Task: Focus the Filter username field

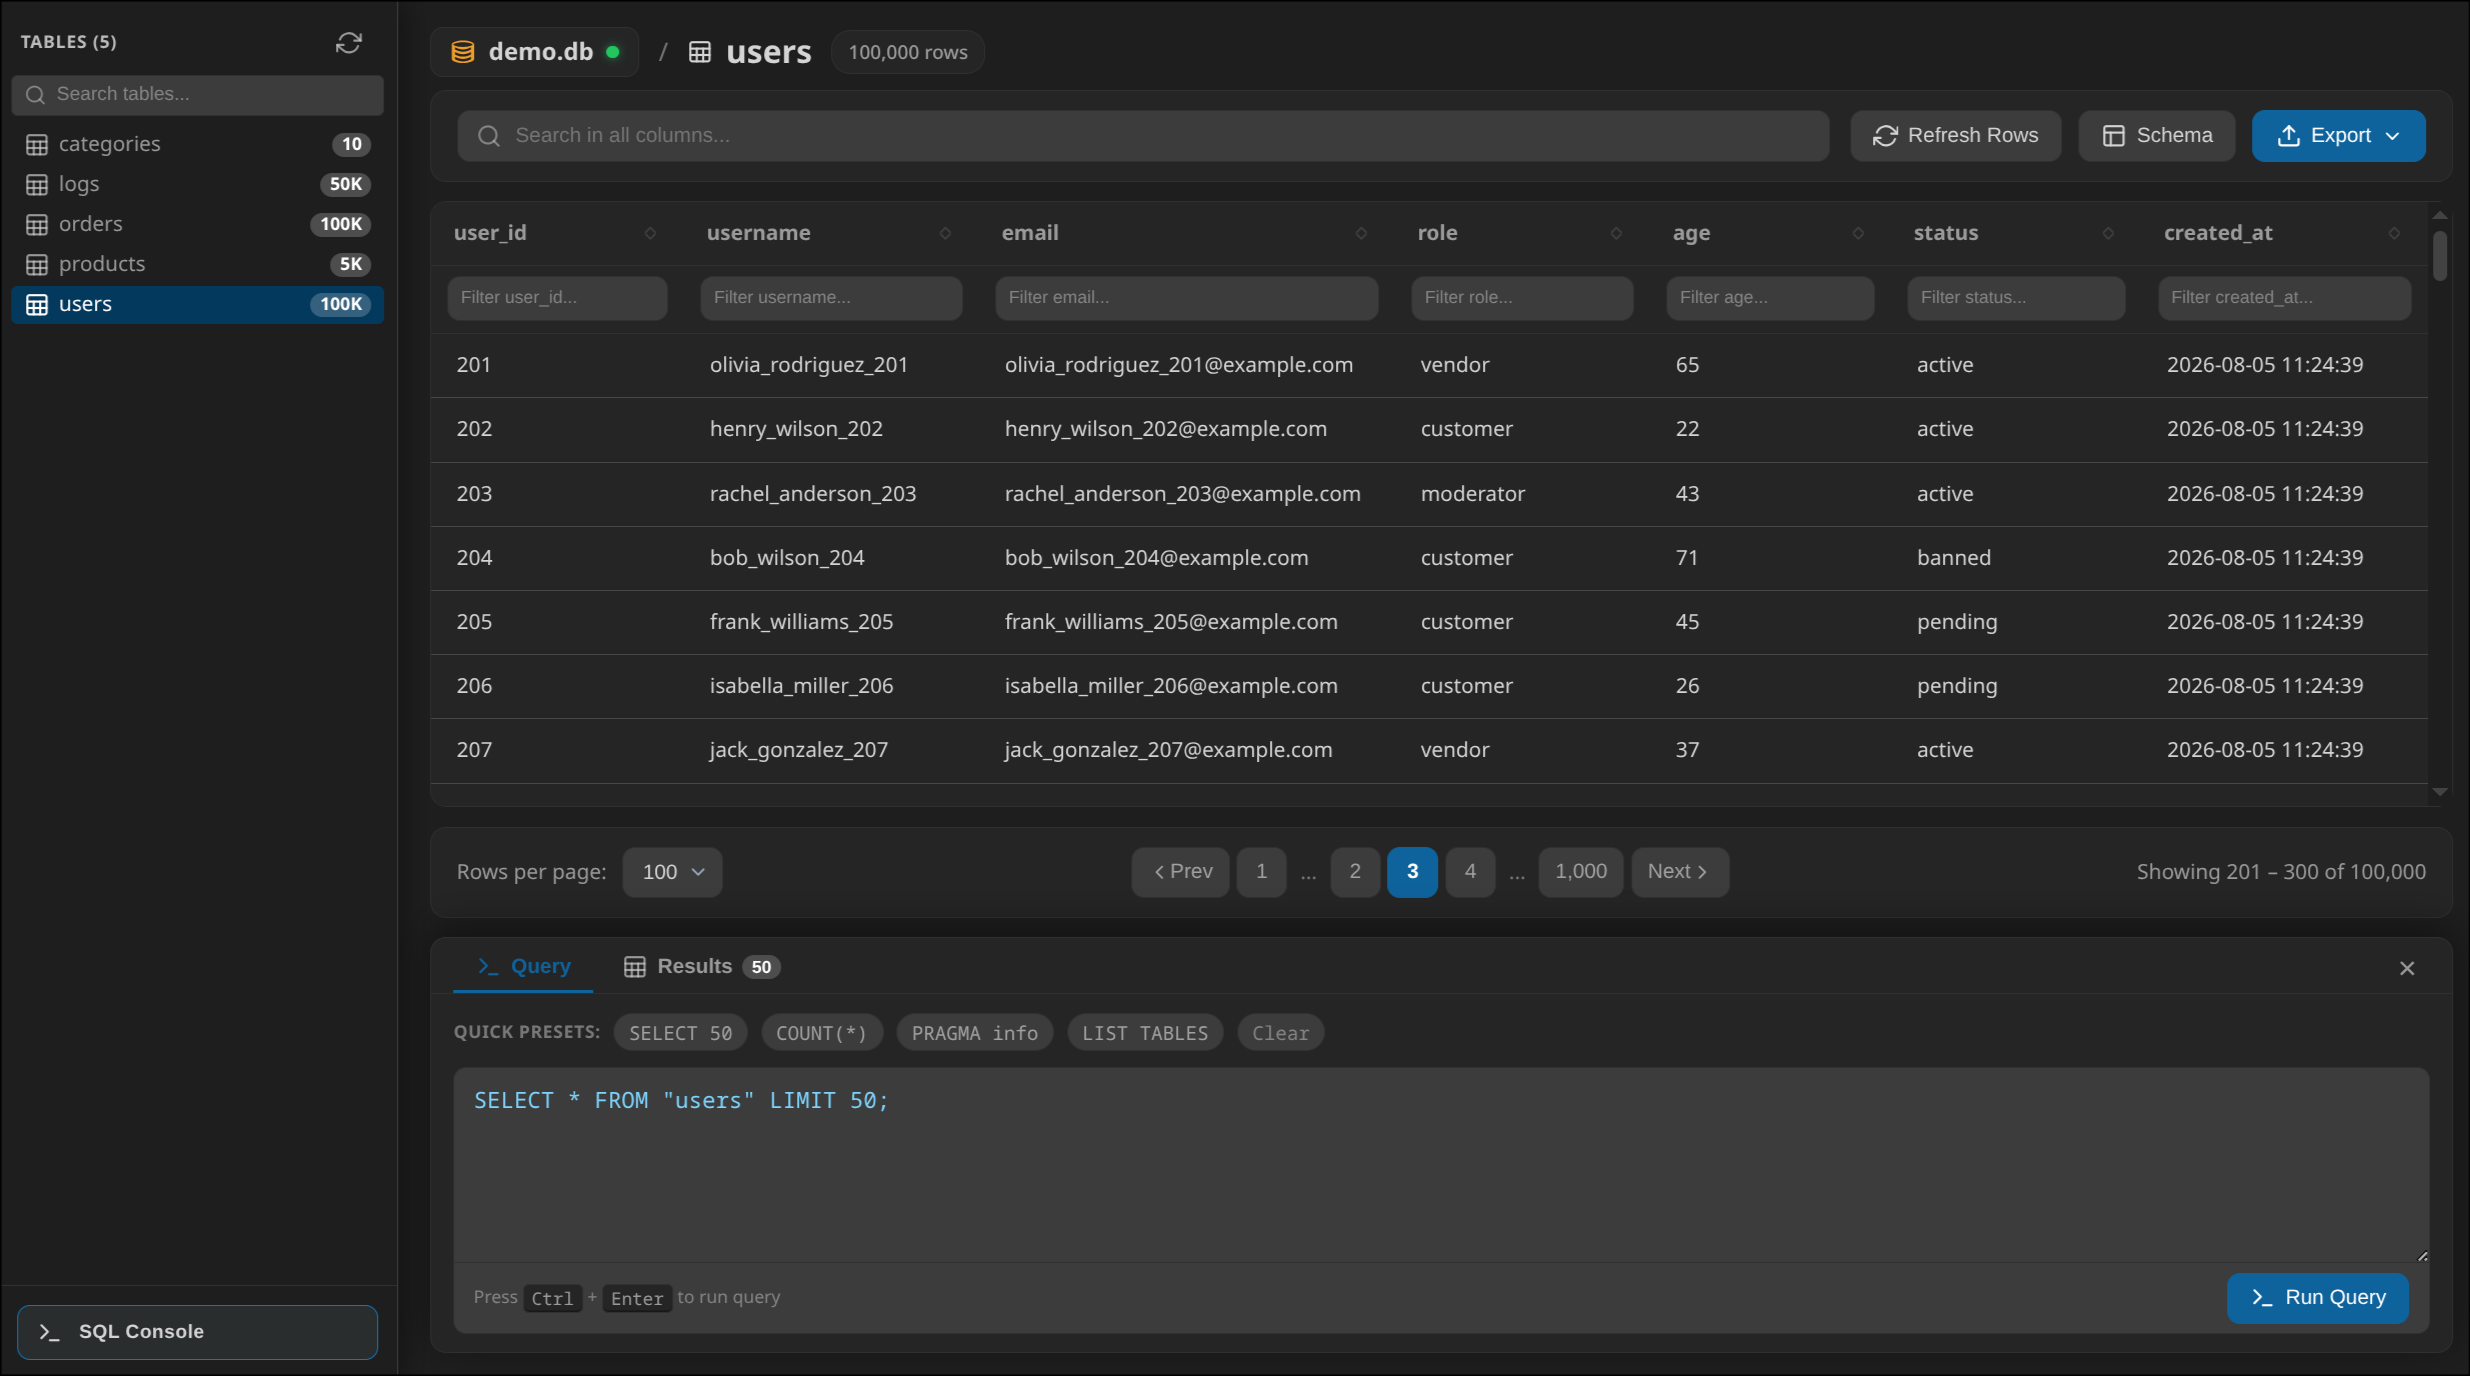Action: (831, 298)
